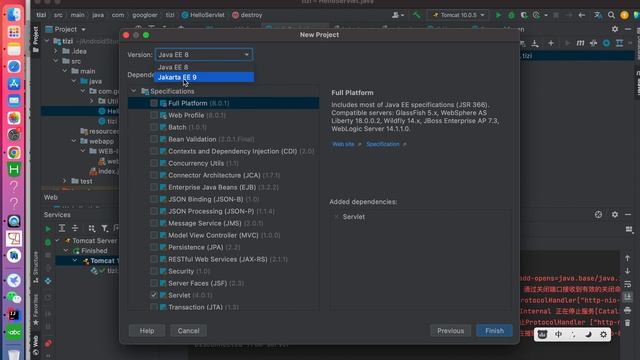The height and width of the screenshot is (360, 640).
Task: Collapse the Specifications tree node
Action: tap(134, 91)
